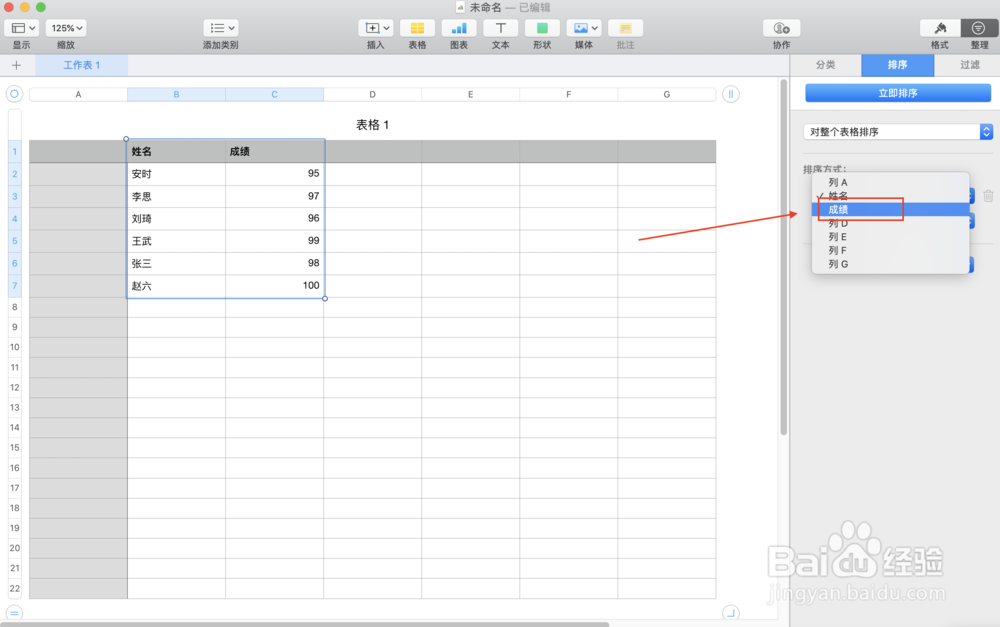Viewport: 1000px width, 627px height.
Task: Click the 成绩 header cell
Action: pos(274,152)
